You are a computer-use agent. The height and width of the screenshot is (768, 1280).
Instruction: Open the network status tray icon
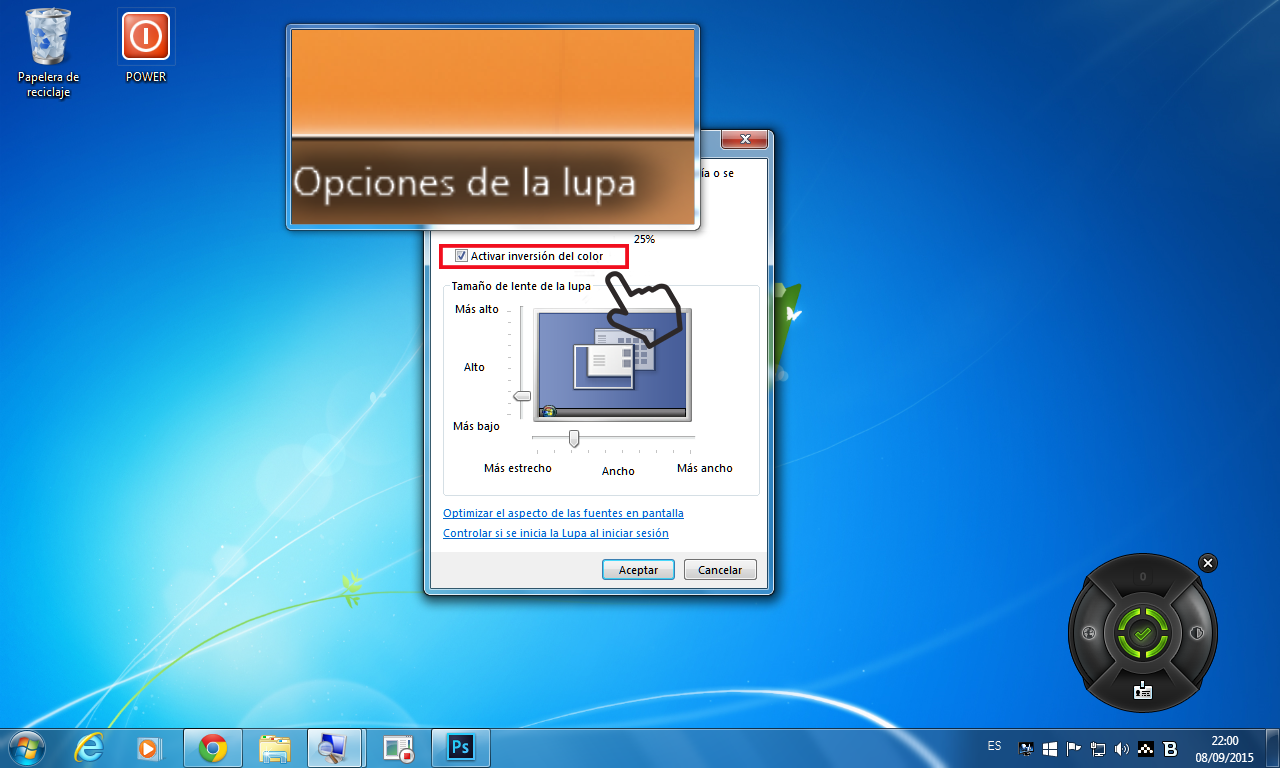pyautogui.click(x=1098, y=747)
